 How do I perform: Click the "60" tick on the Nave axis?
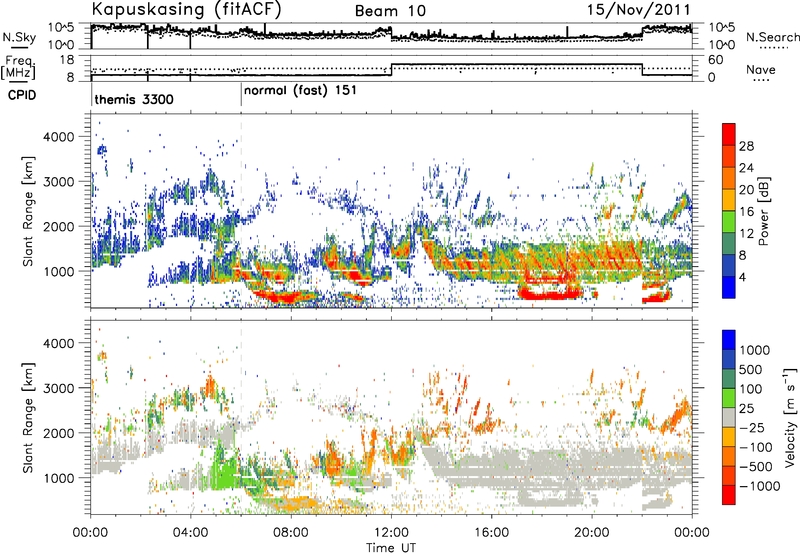pos(716,60)
